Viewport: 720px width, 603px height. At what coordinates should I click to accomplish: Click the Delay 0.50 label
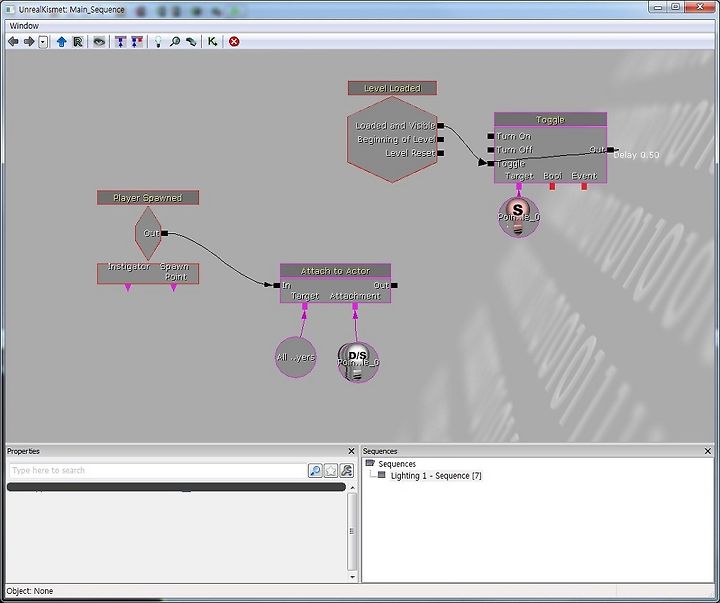click(636, 155)
